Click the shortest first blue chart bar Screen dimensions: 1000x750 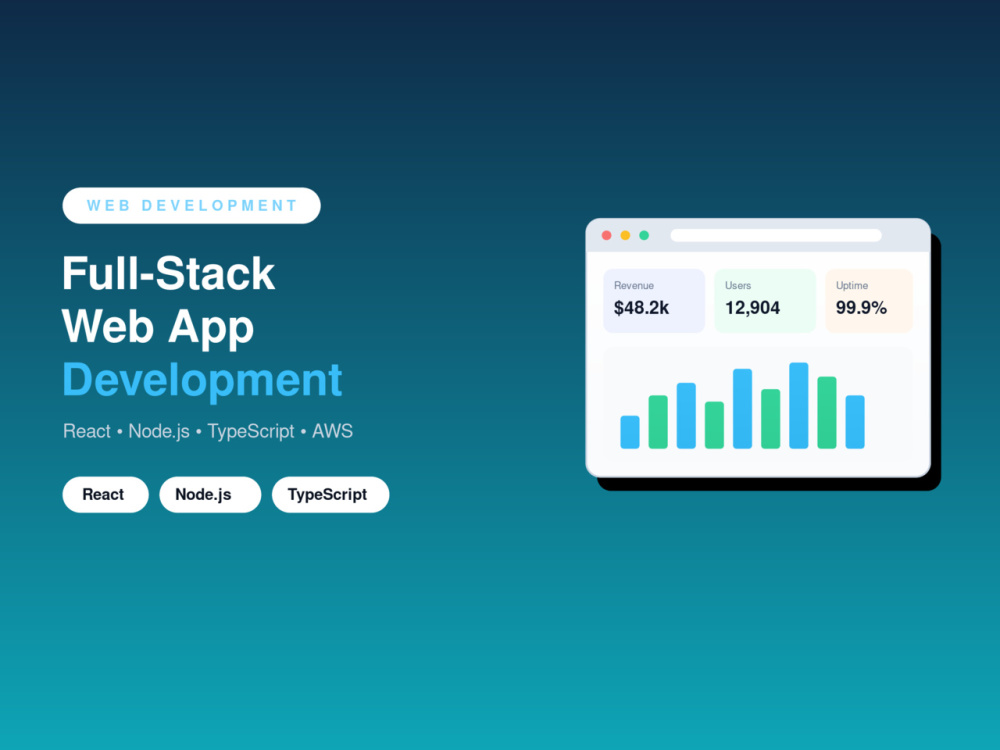[x=630, y=432]
